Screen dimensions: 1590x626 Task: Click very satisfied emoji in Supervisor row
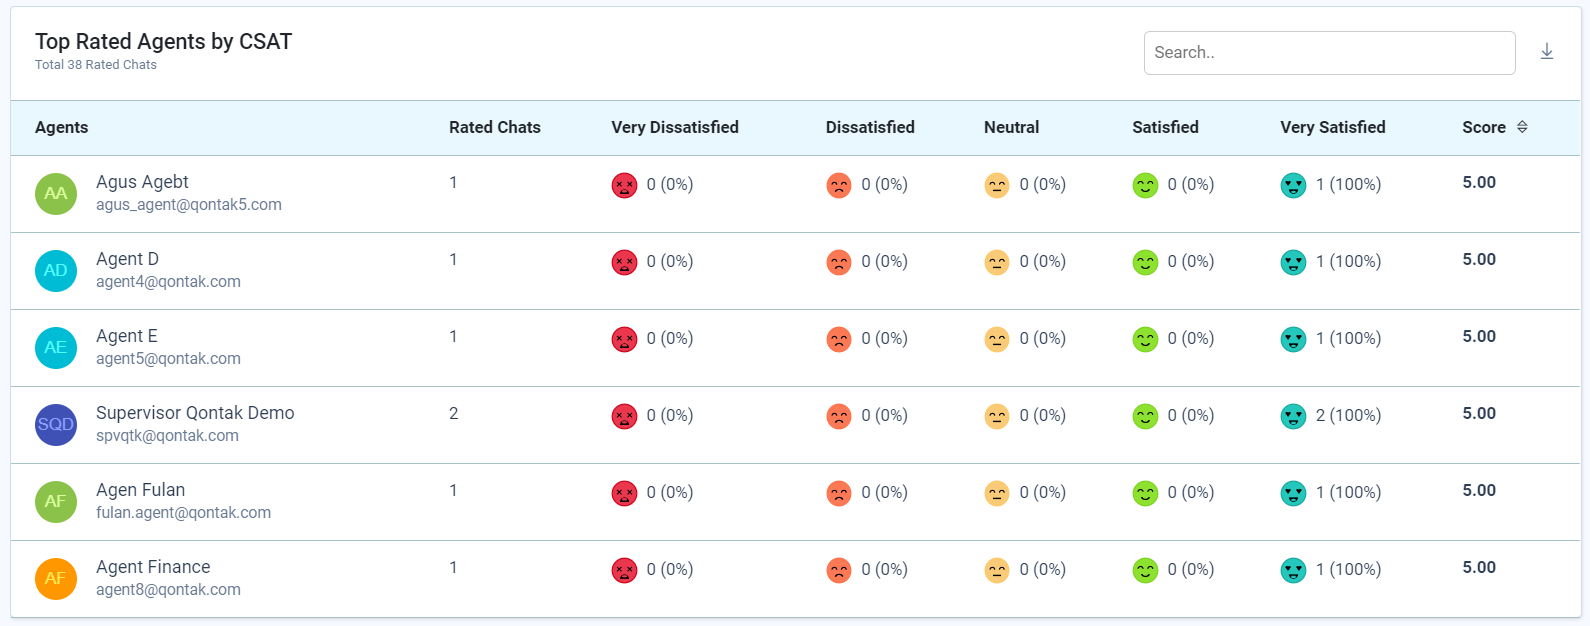coord(1293,417)
